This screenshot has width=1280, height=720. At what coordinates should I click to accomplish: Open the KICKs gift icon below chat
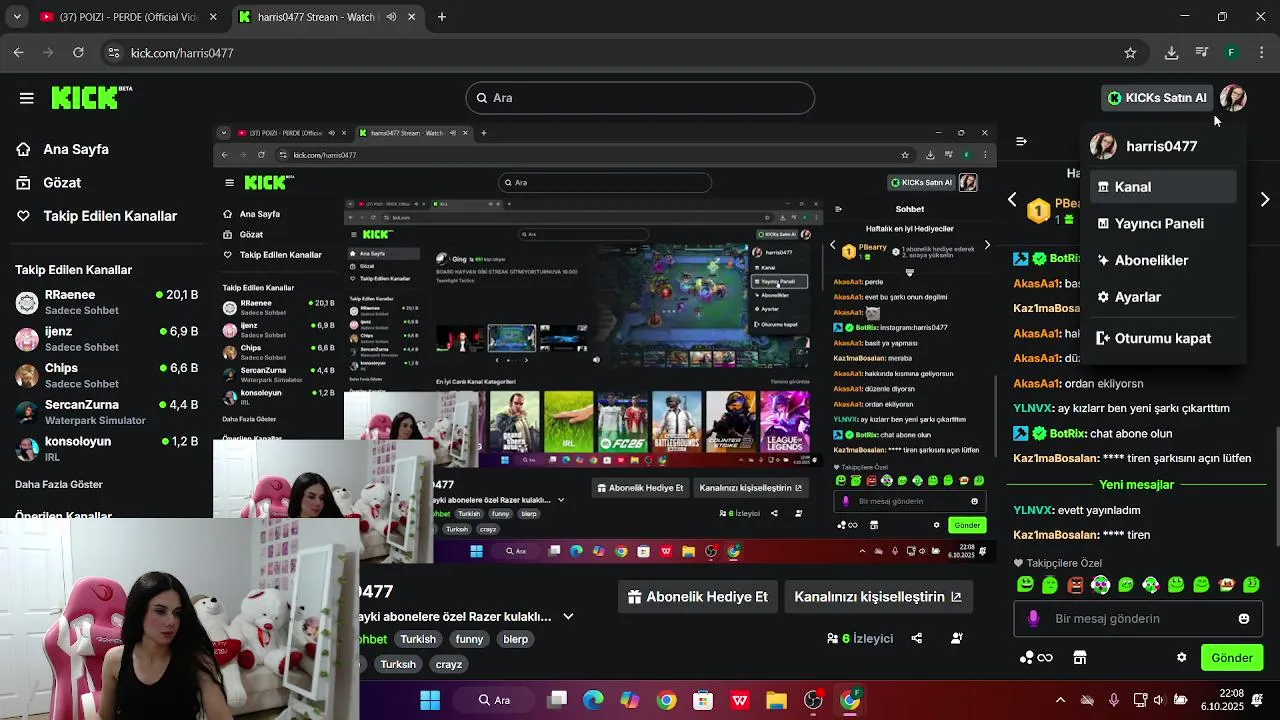(1036, 657)
